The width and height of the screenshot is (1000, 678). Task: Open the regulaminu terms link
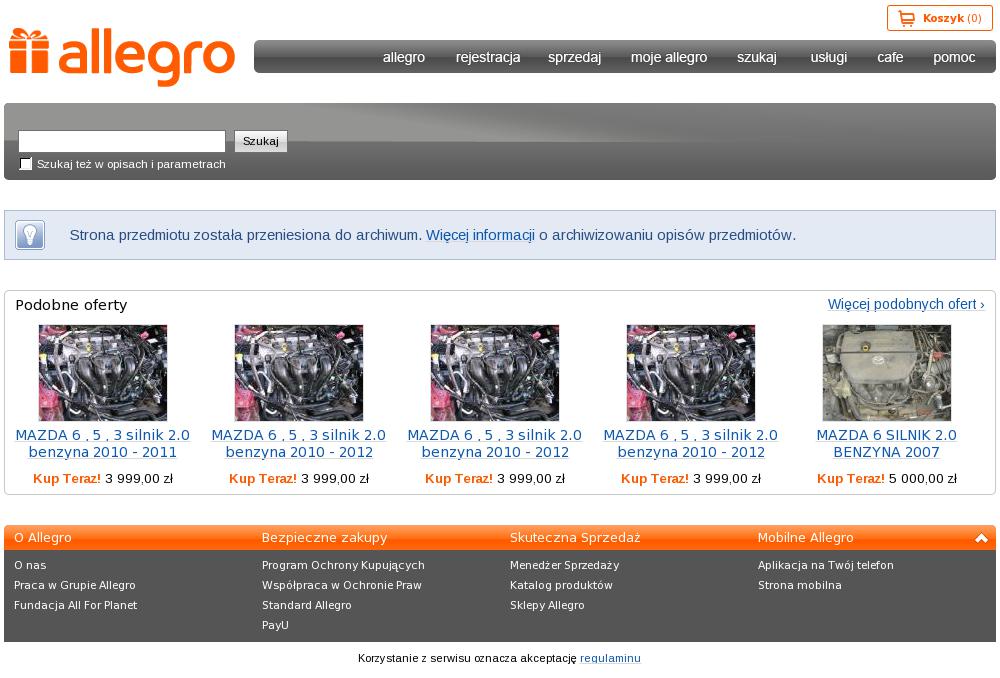(x=610, y=658)
